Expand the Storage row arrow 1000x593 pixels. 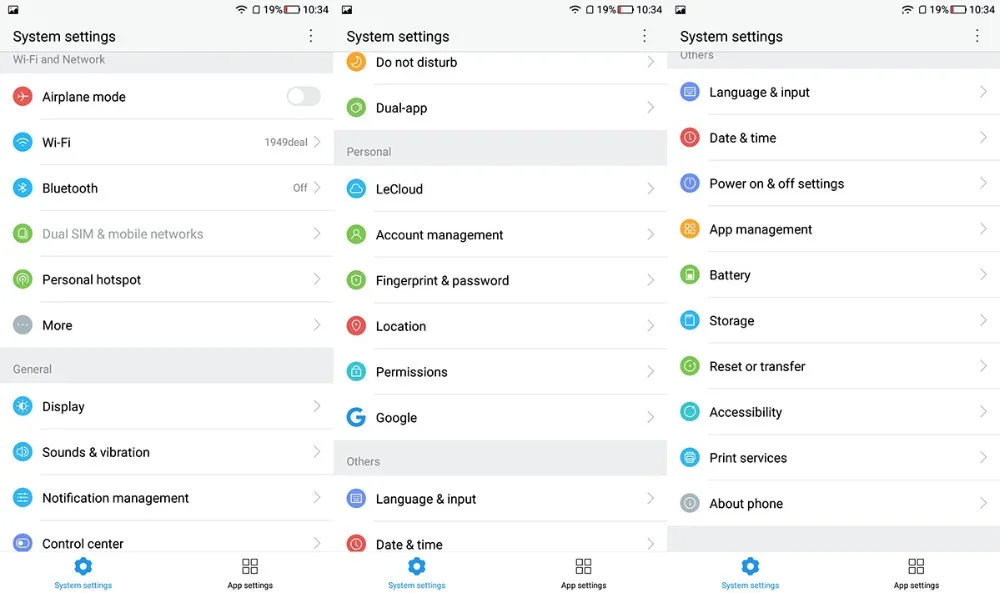click(983, 321)
